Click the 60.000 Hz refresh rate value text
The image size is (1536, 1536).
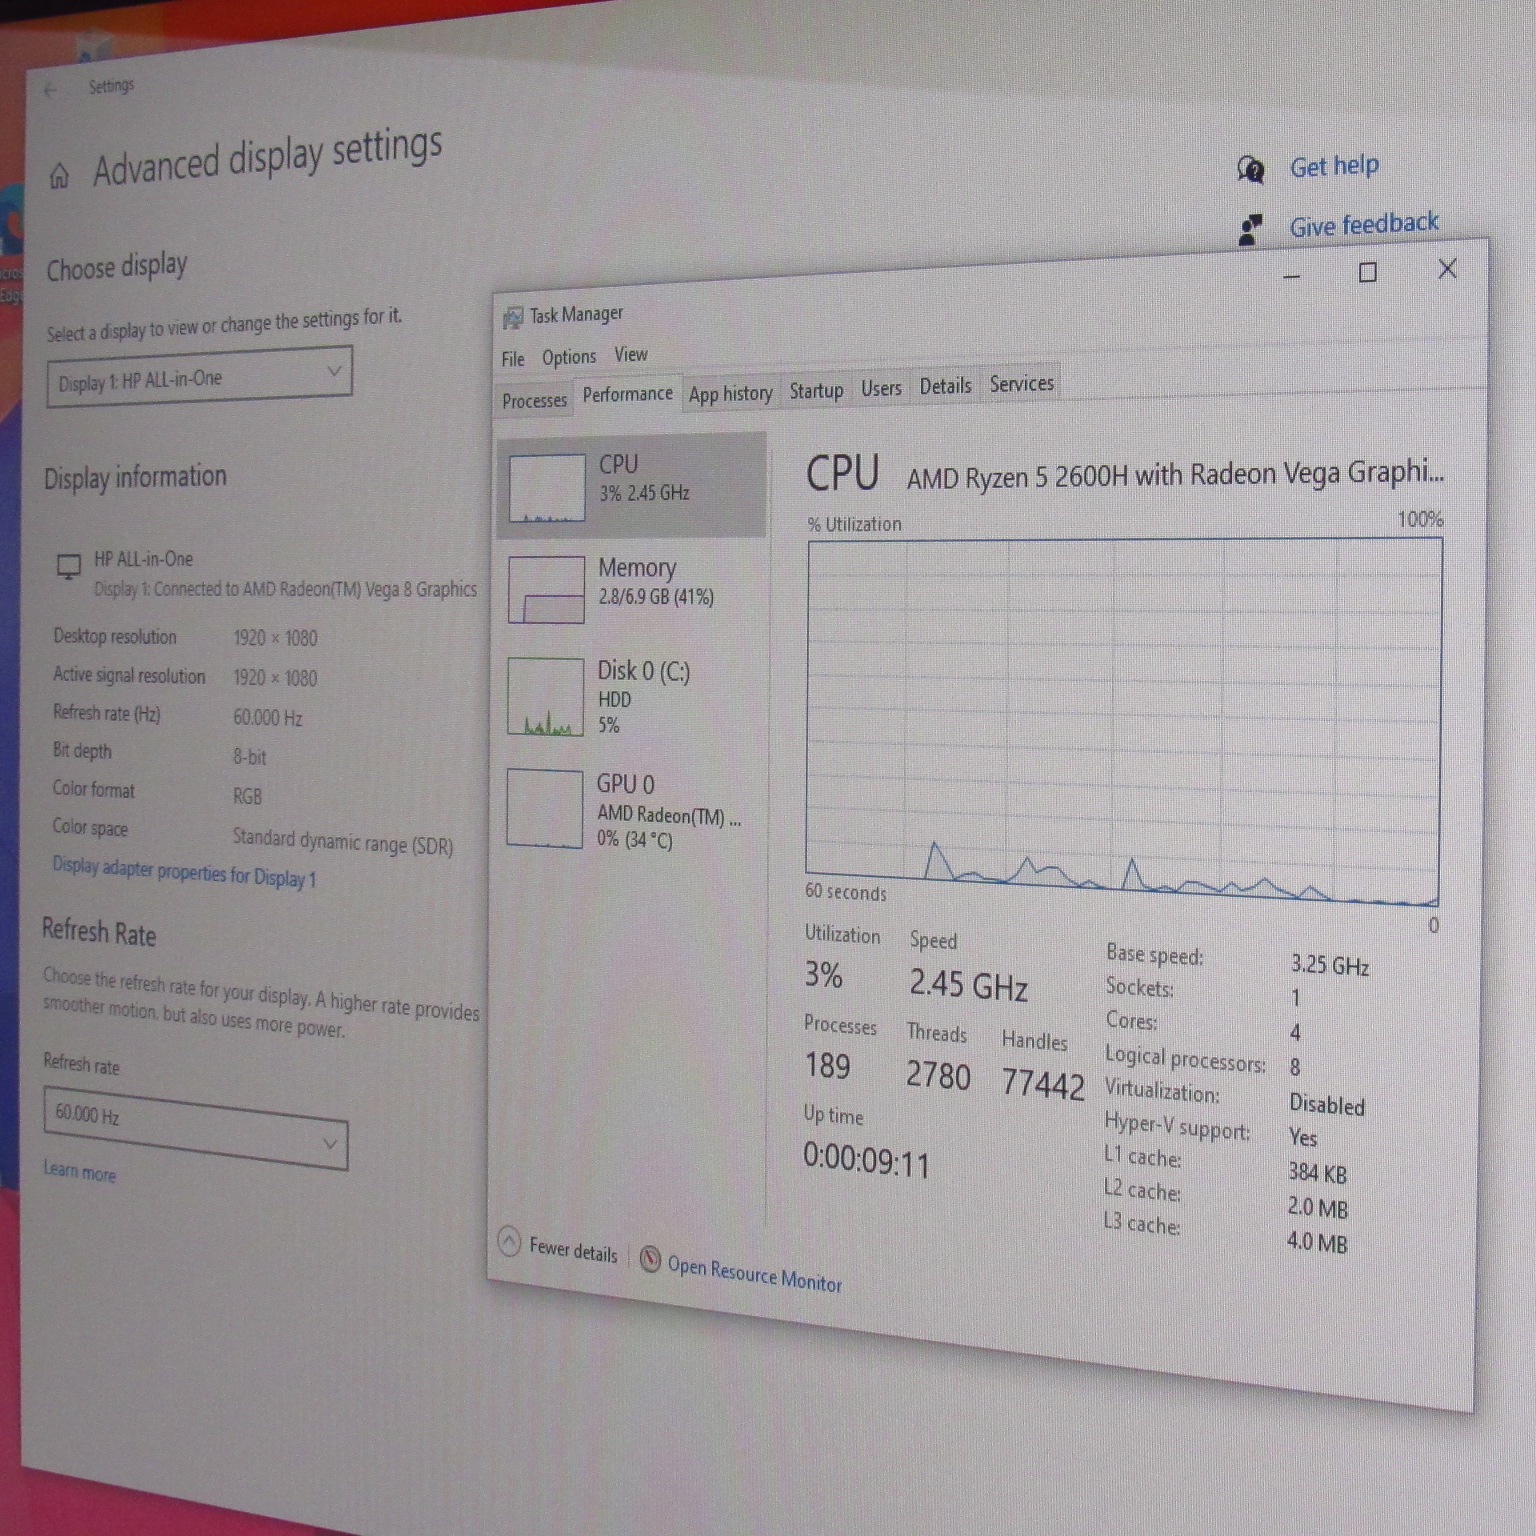pos(268,718)
